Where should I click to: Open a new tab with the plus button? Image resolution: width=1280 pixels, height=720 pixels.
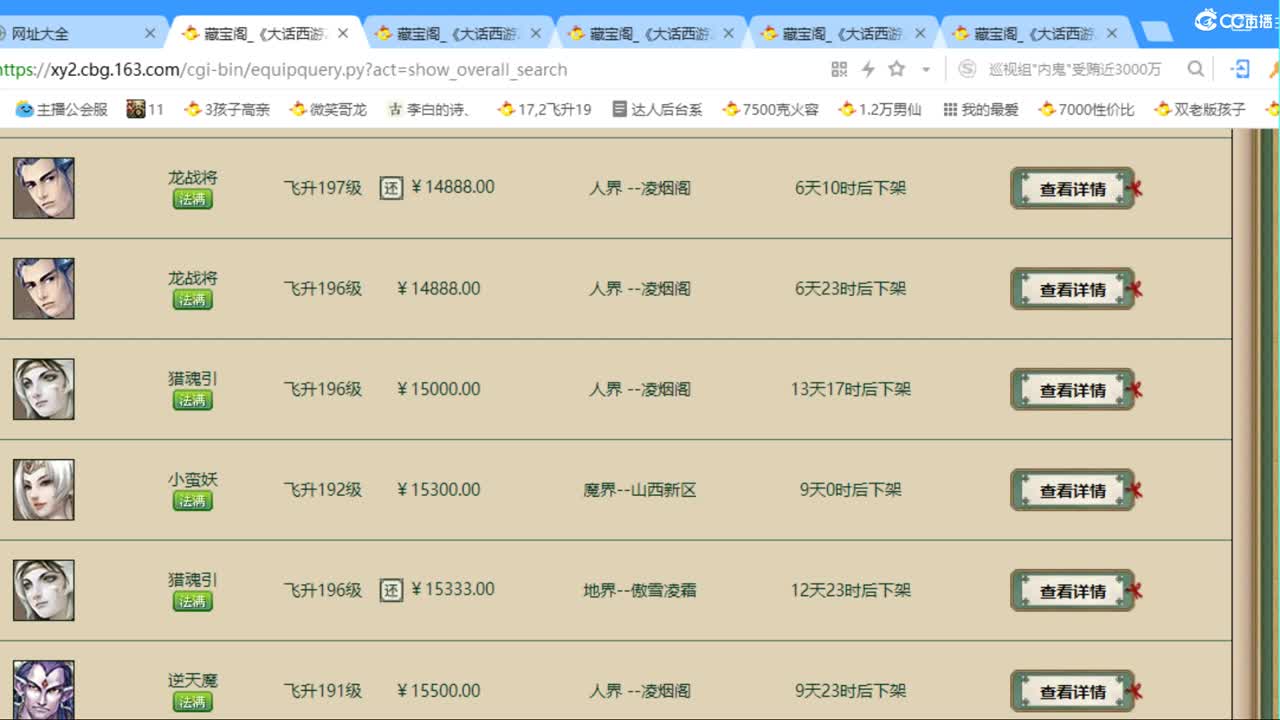(1157, 33)
